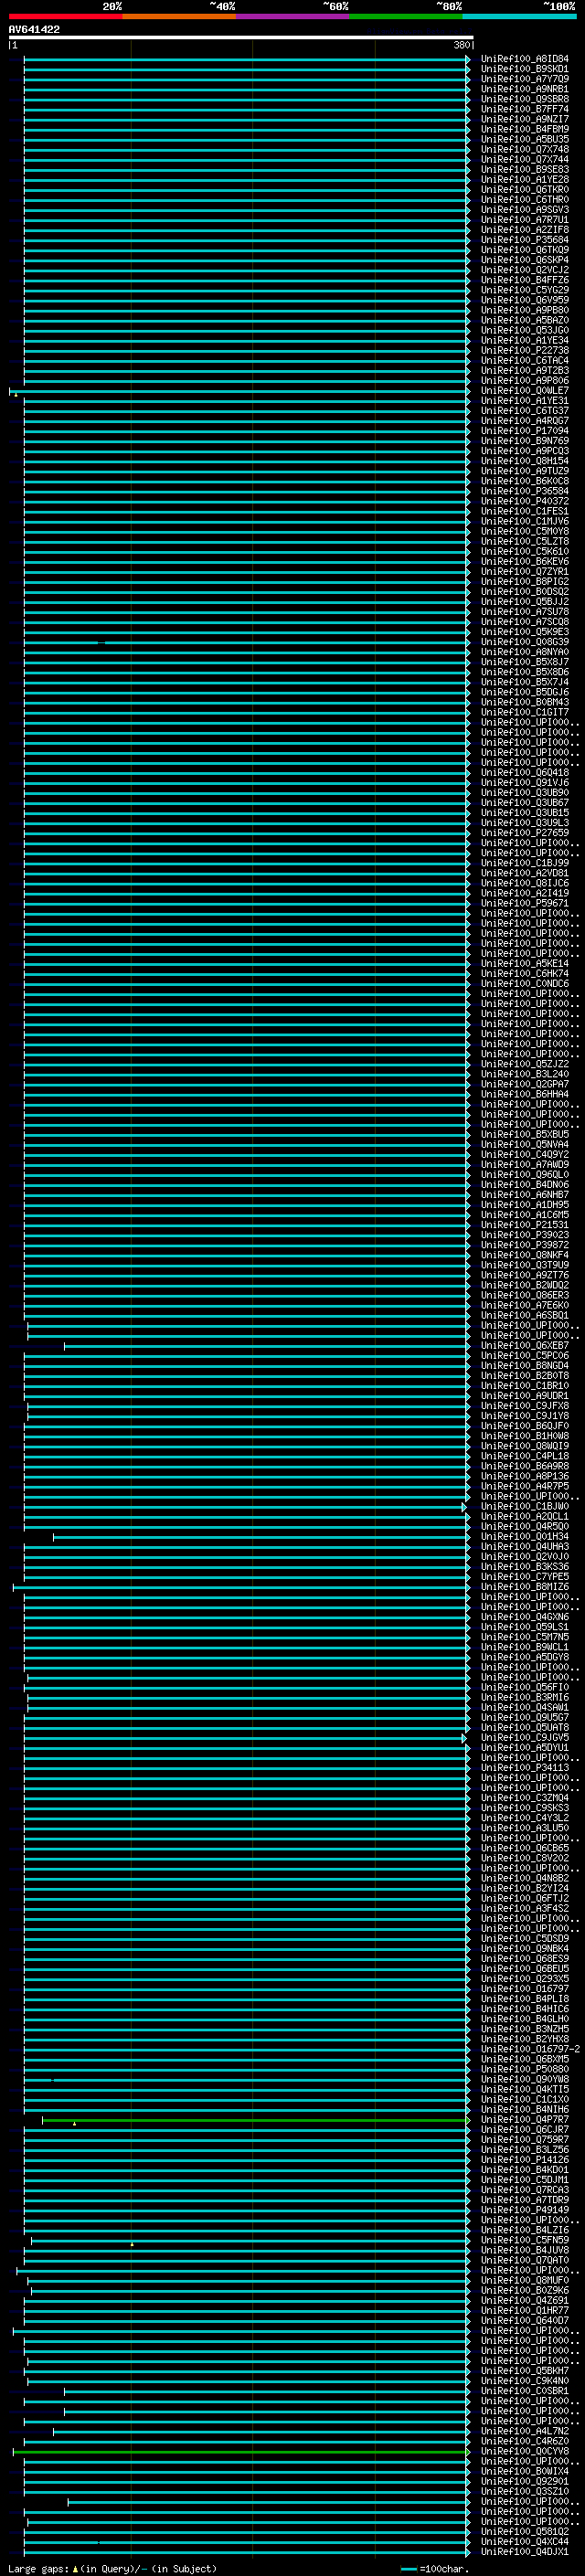
Task: Open hit UniRef100_A9NRB1
Action: [525, 89]
